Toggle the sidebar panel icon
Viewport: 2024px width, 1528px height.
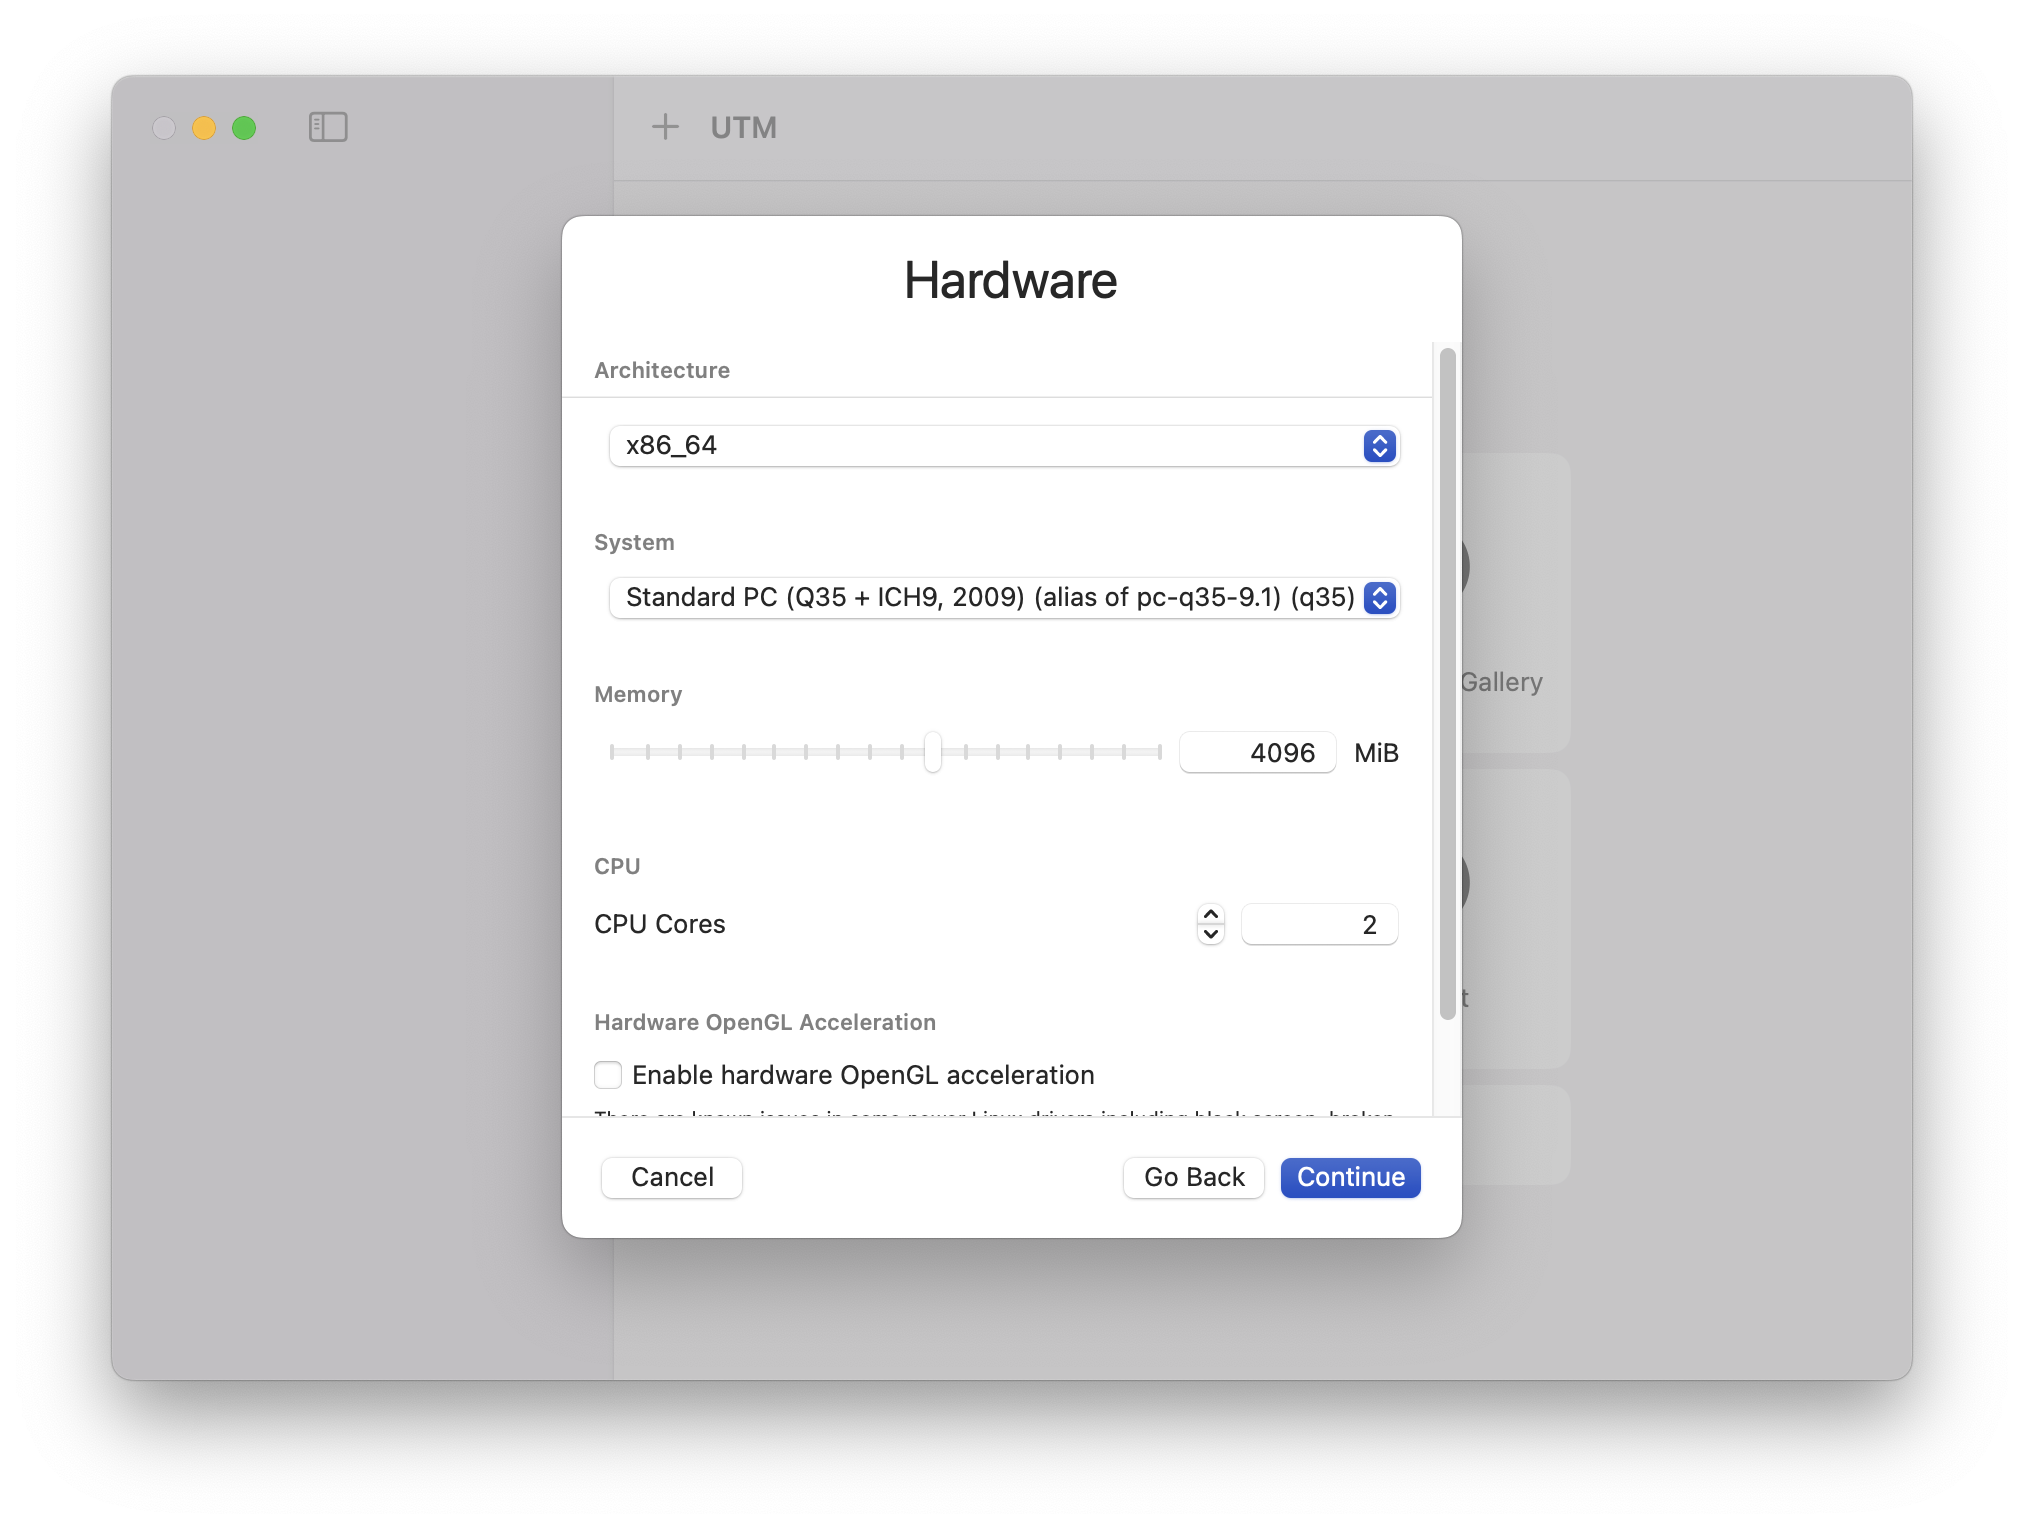click(x=328, y=127)
